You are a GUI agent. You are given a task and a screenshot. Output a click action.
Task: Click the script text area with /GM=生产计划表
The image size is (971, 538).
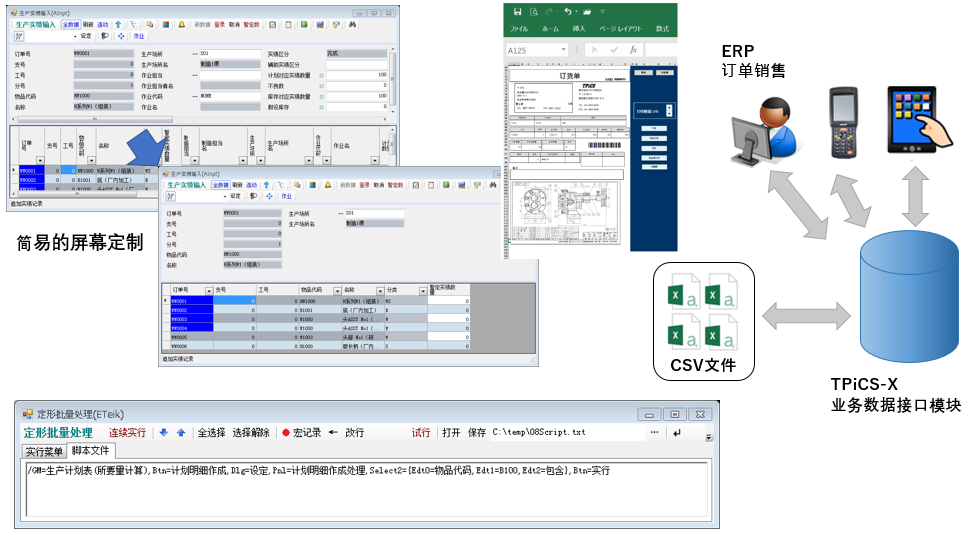367,489
